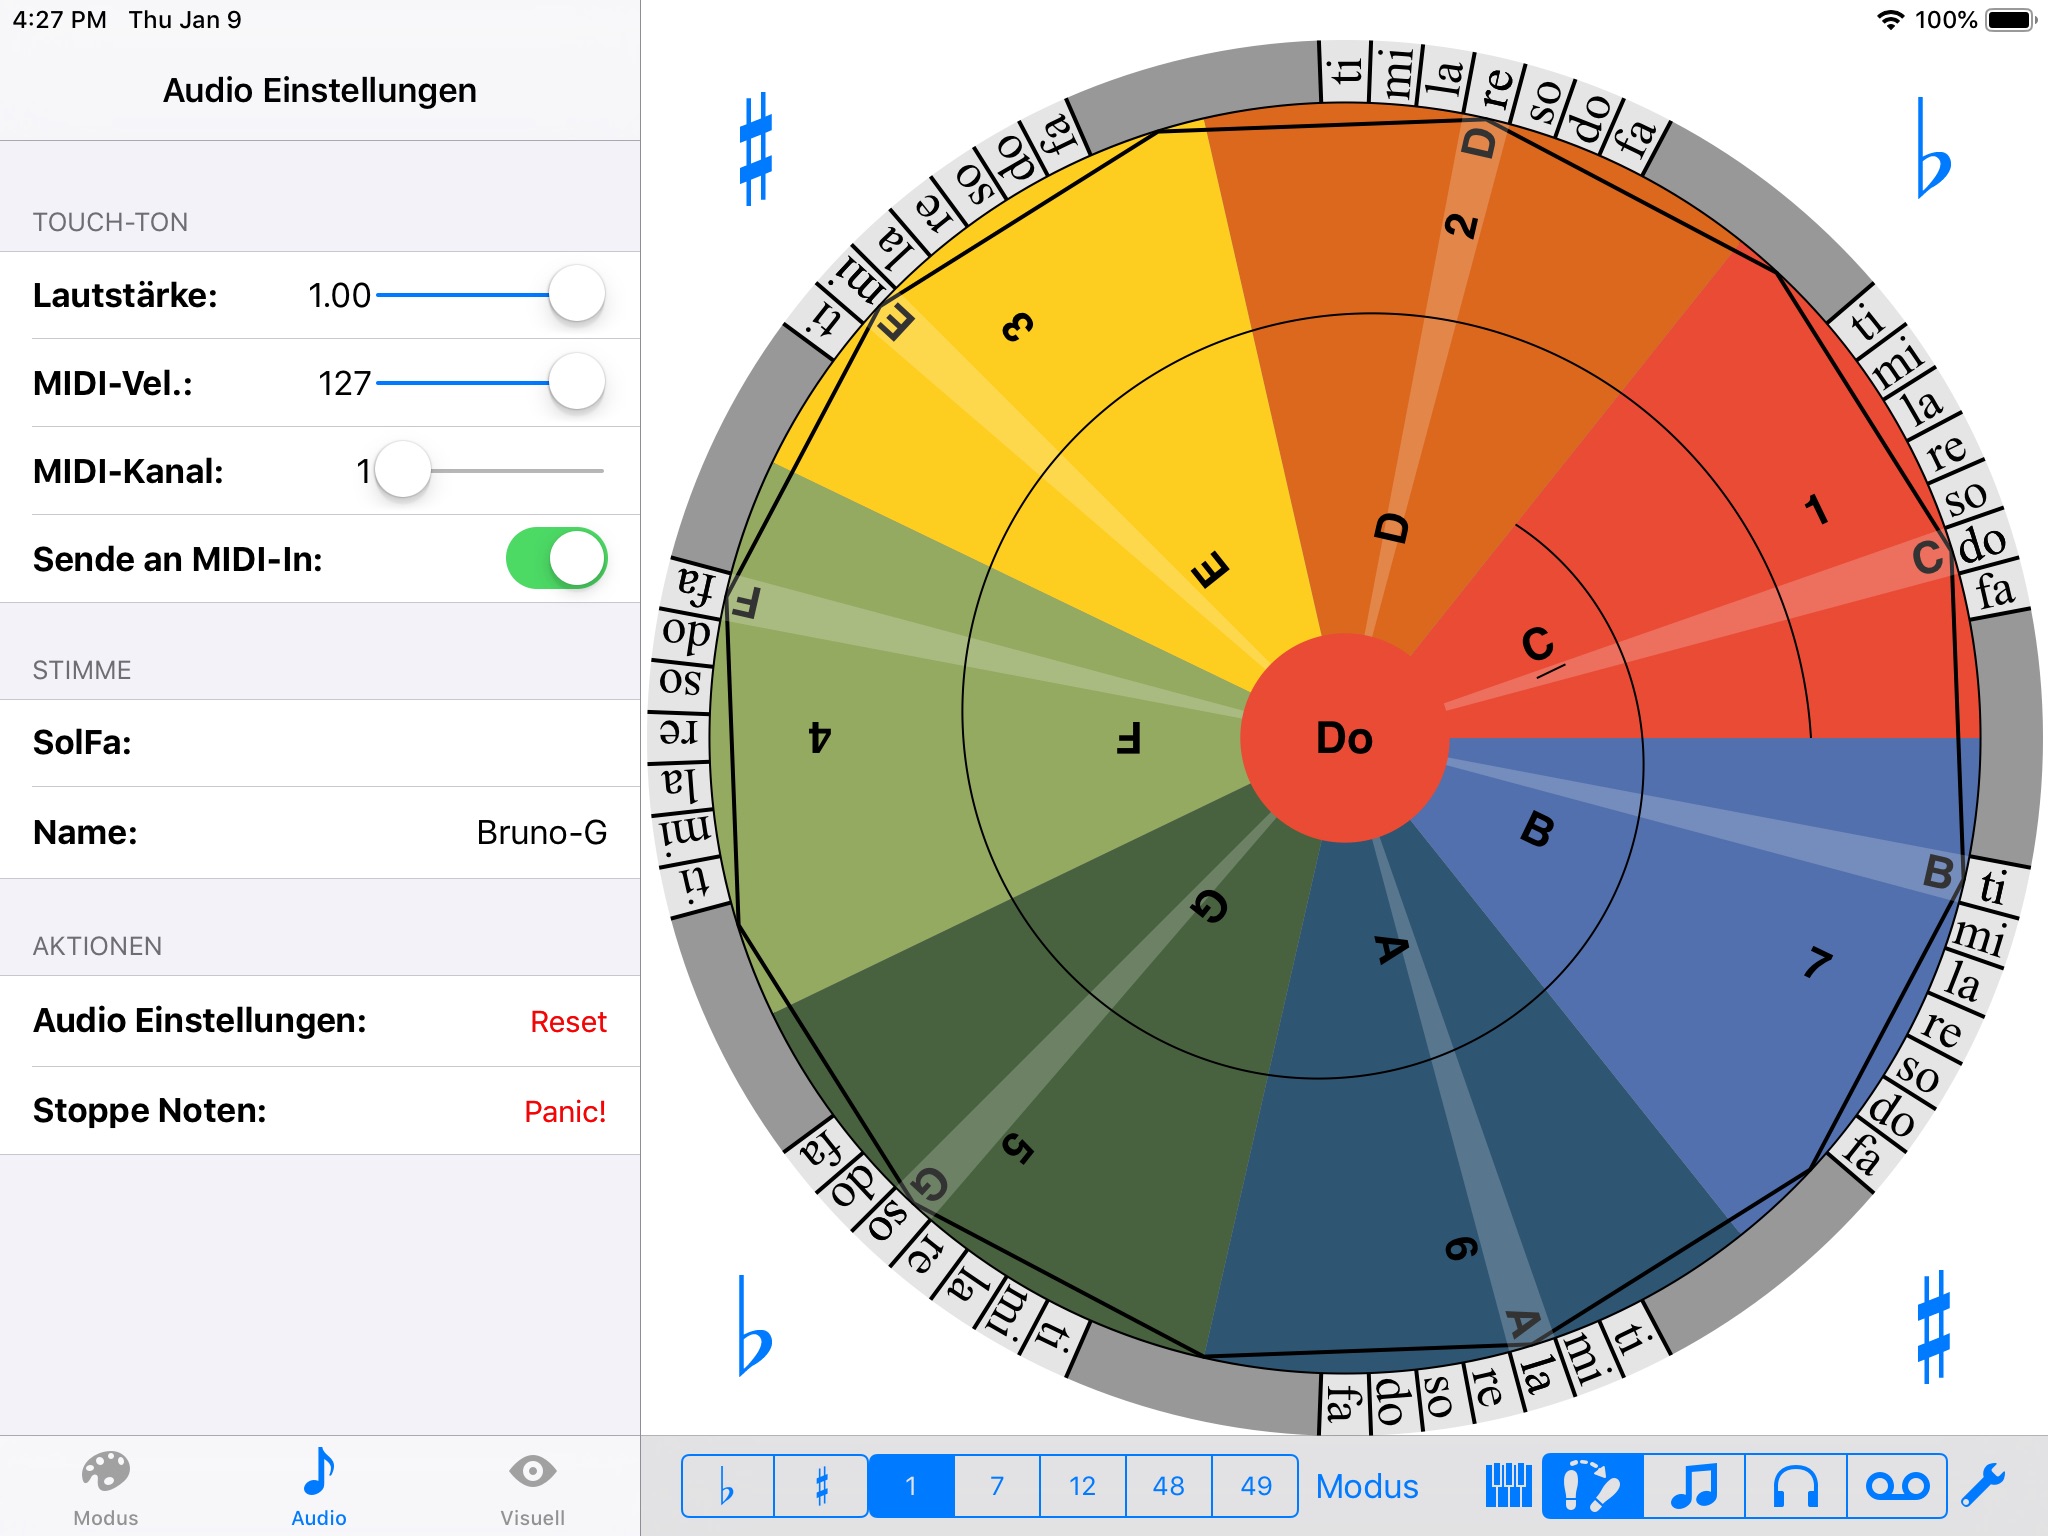Play the dark green G segment labeled 5
This screenshot has width=2048, height=1536.
pyautogui.click(x=1017, y=1148)
